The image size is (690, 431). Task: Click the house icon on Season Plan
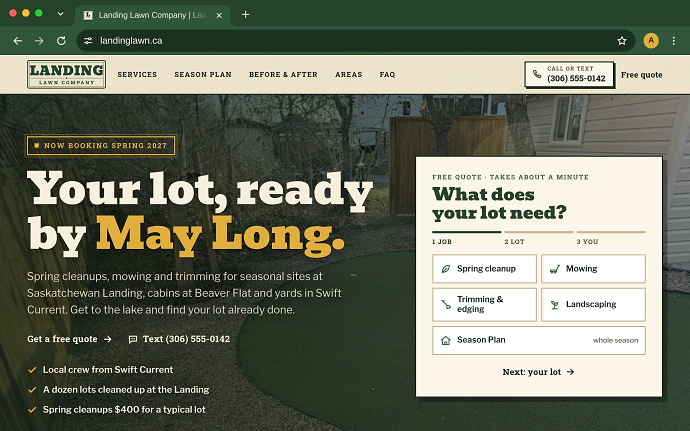(446, 340)
